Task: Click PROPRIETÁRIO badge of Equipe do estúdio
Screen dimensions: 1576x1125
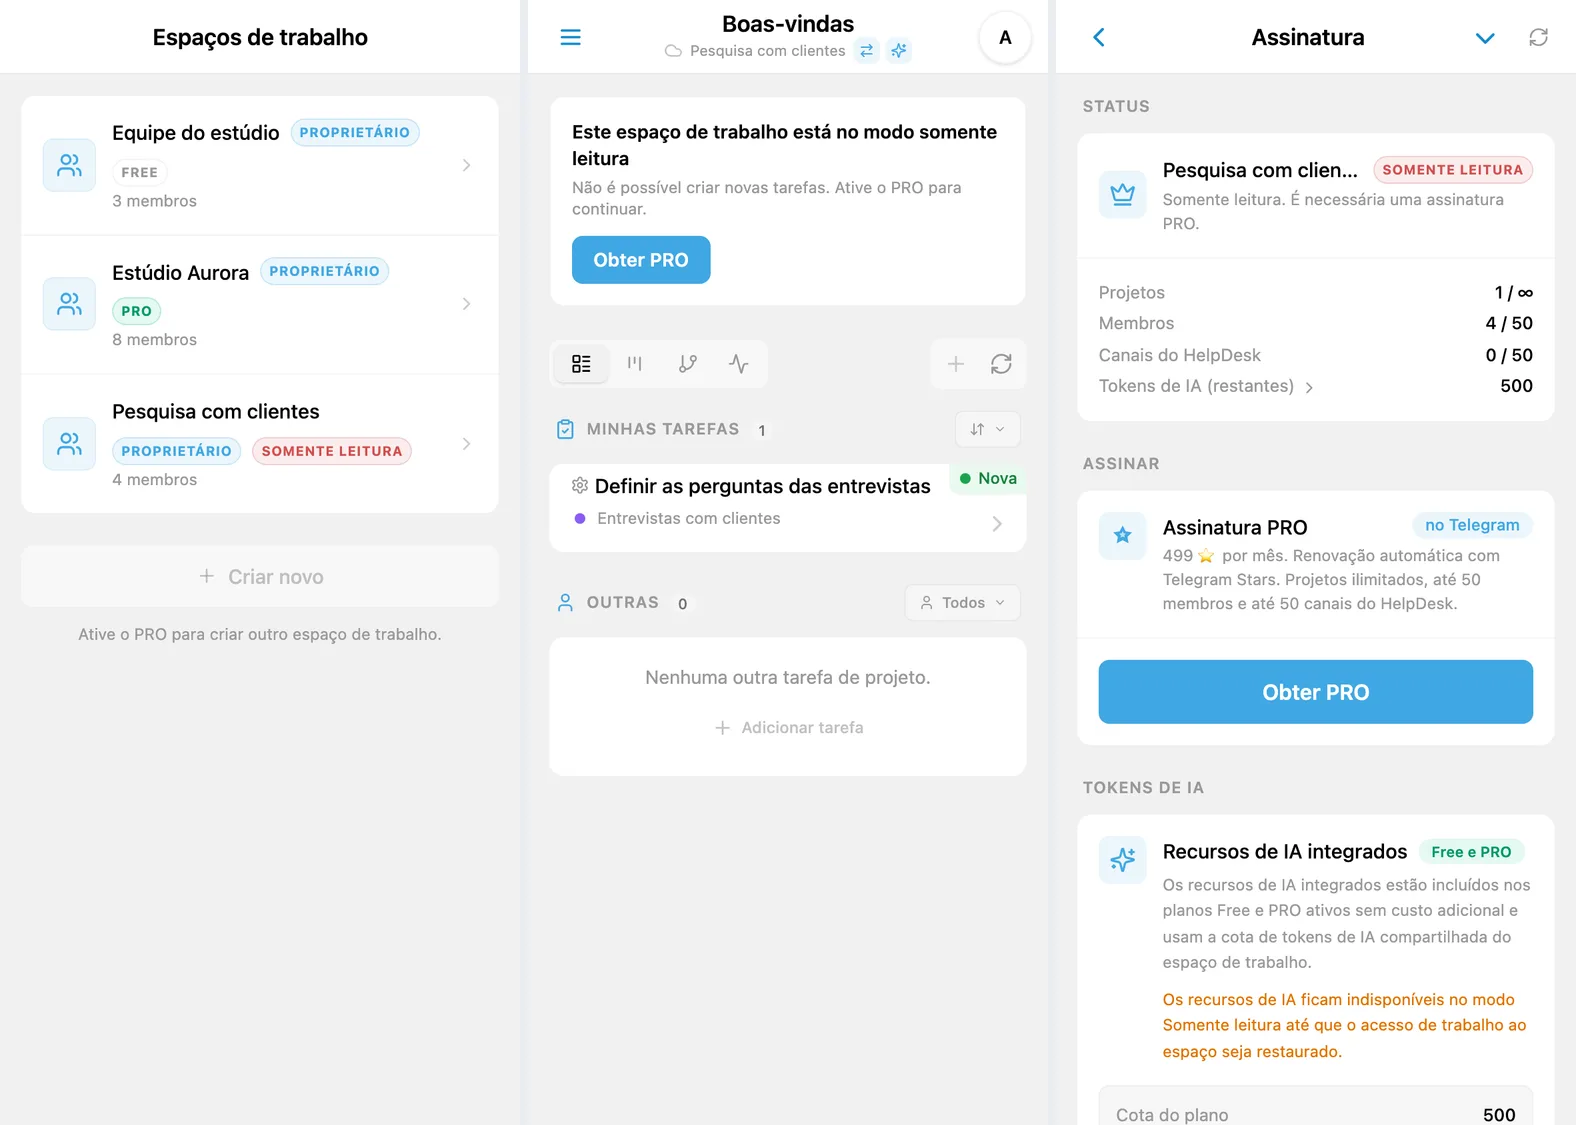Action: tap(354, 132)
